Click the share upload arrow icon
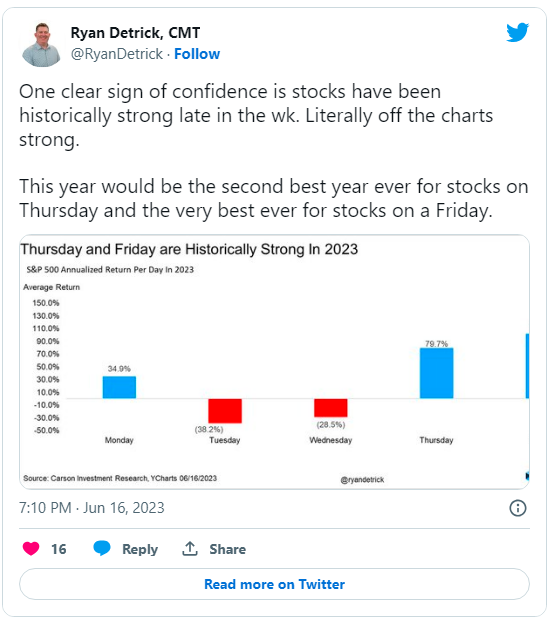The height and width of the screenshot is (621, 550). coord(190,549)
